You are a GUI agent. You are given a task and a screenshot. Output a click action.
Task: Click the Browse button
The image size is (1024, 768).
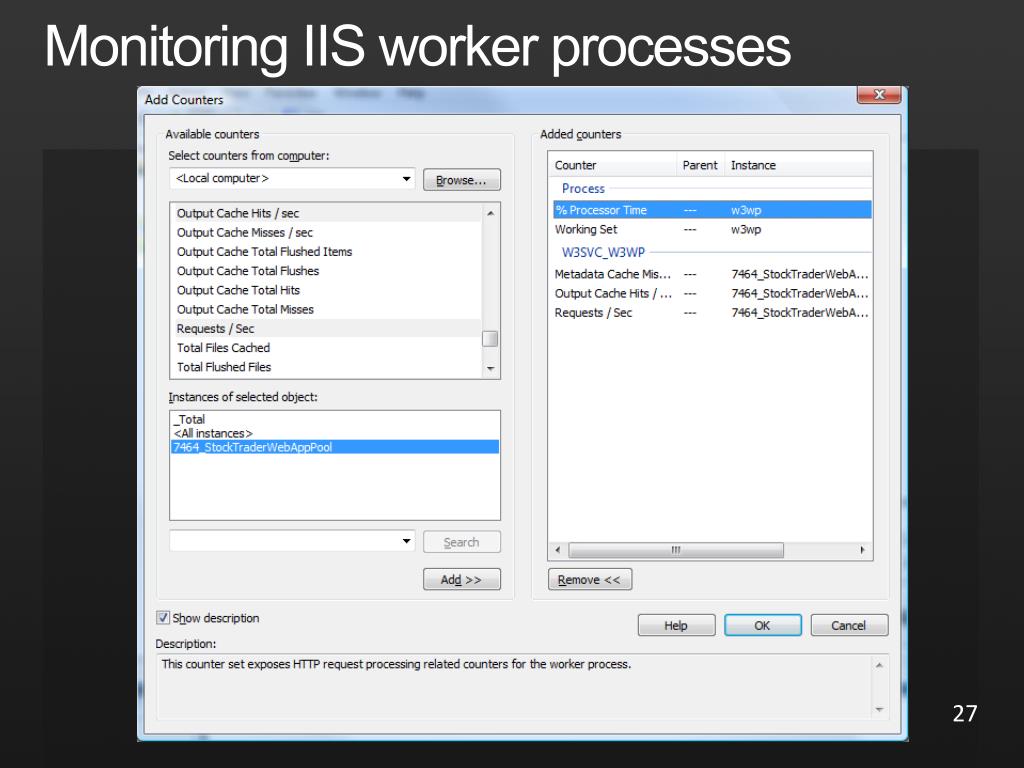[461, 180]
